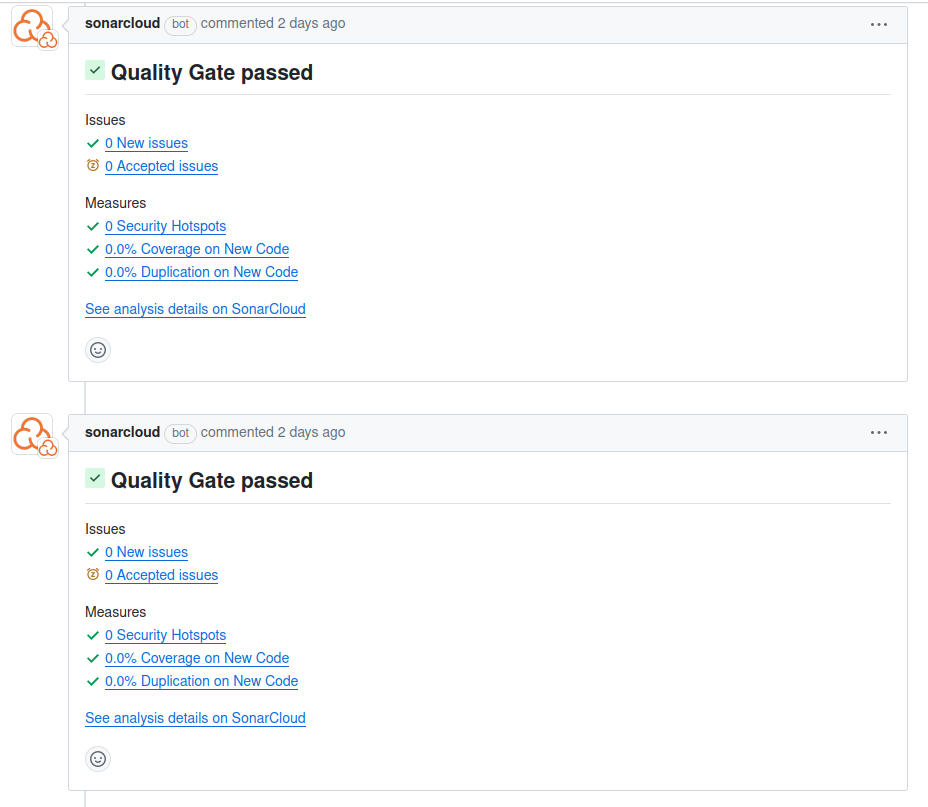Screen dimensions: 928x807
Task: View '0.0% Duplication on New Code' in first comment
Action: click(201, 272)
